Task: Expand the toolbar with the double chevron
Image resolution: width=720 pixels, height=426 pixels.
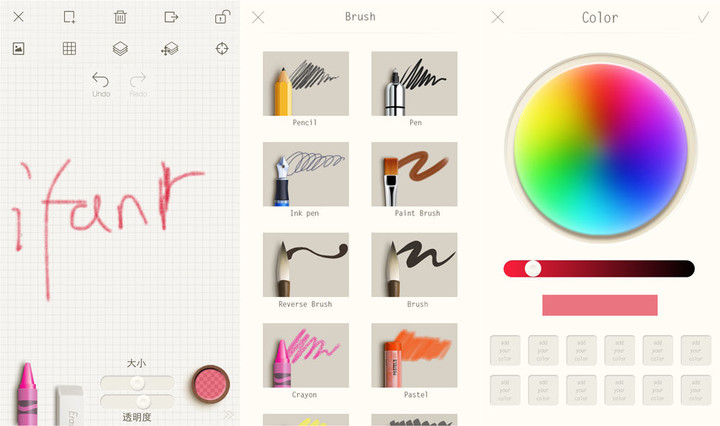Action: 228,415
